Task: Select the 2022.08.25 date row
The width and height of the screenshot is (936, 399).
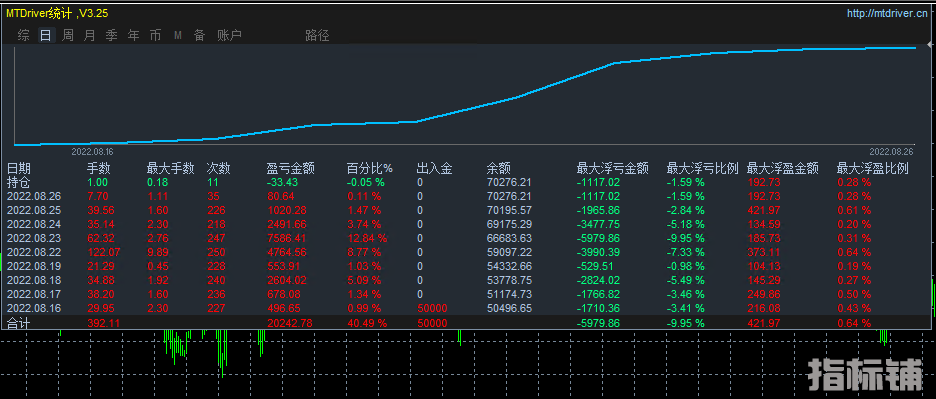Action: click(33, 210)
